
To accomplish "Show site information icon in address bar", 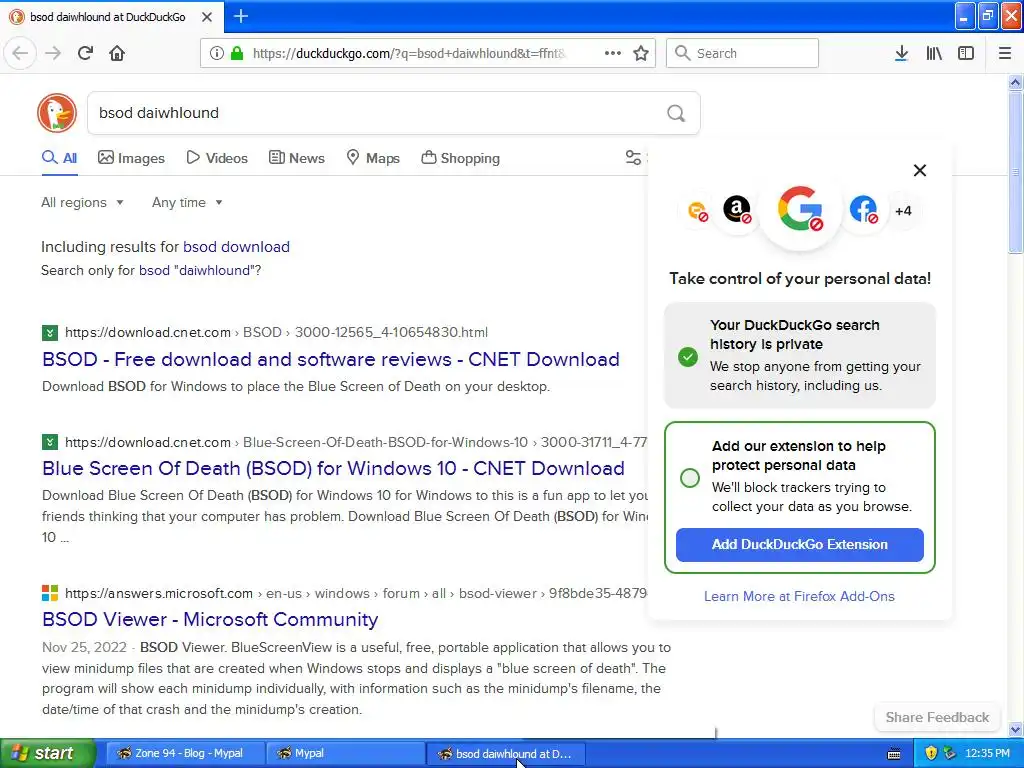I will coord(217,53).
